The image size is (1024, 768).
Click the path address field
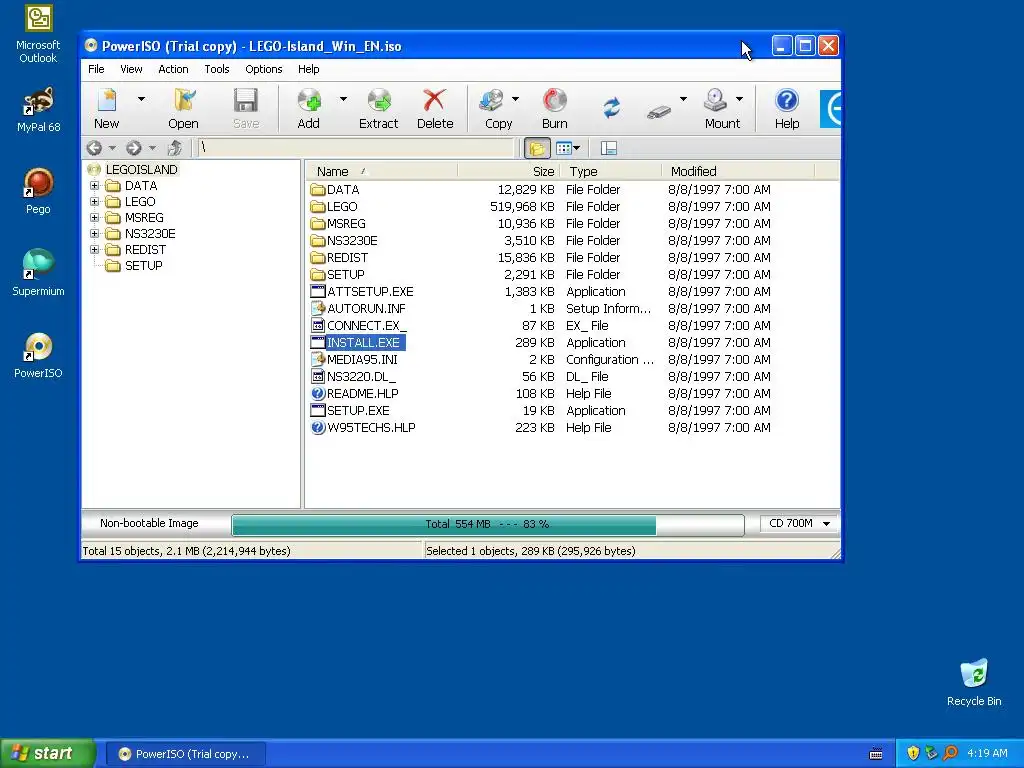355,148
